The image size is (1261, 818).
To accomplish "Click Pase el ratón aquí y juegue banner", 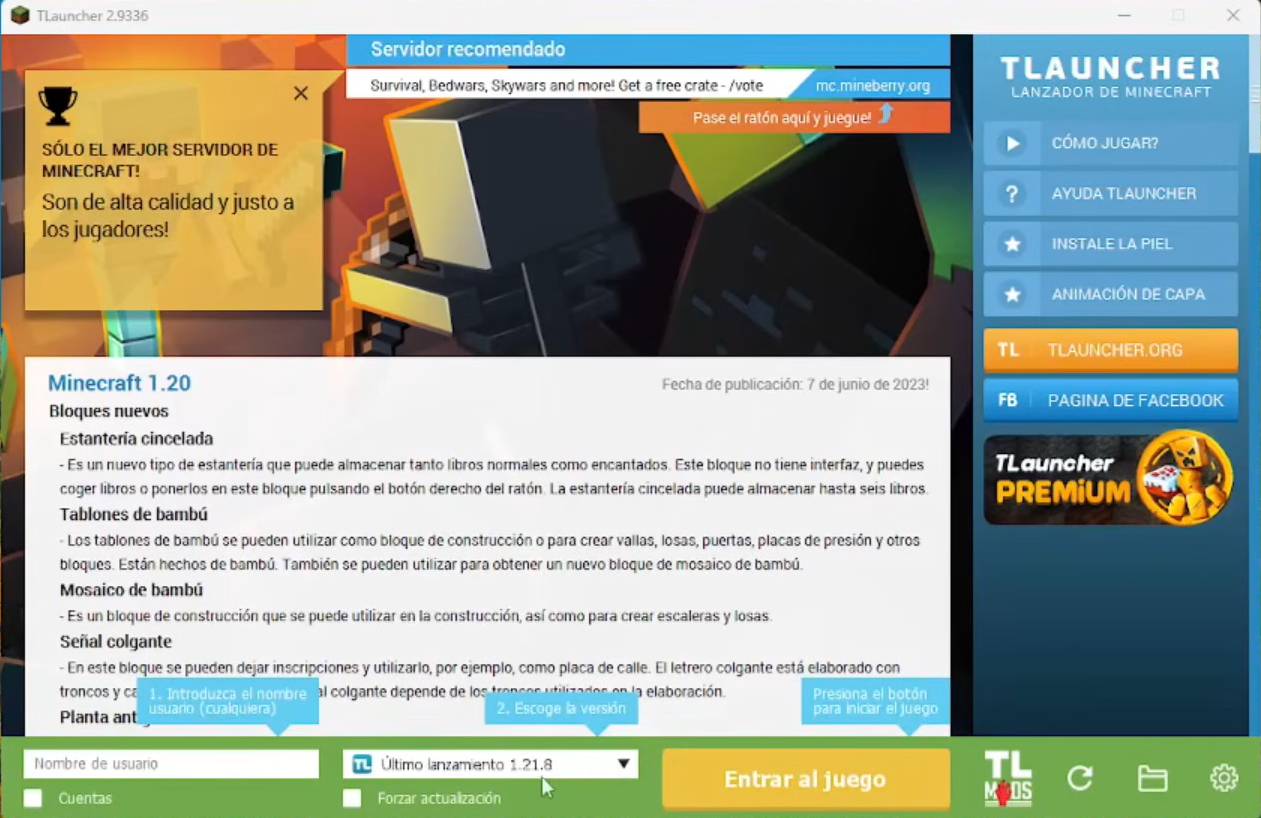I will click(x=794, y=117).
